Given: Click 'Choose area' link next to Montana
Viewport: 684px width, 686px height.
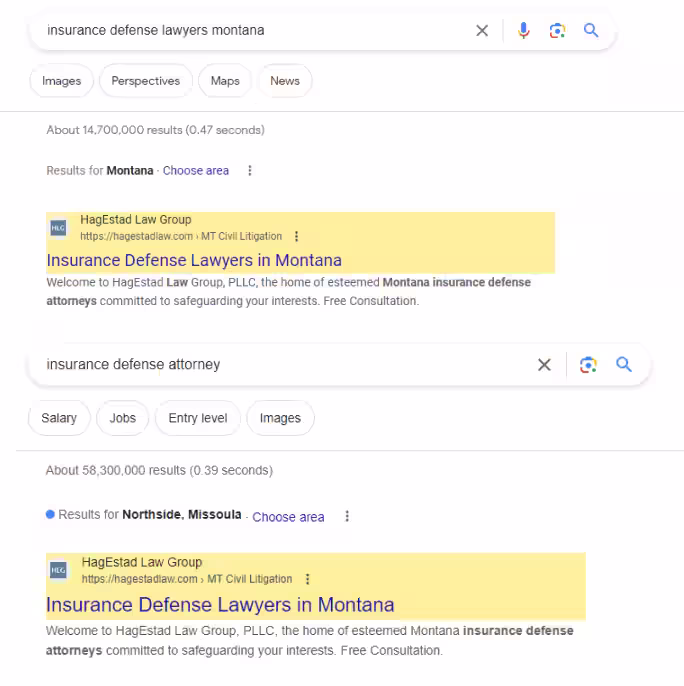Looking at the screenshot, I should tap(196, 171).
